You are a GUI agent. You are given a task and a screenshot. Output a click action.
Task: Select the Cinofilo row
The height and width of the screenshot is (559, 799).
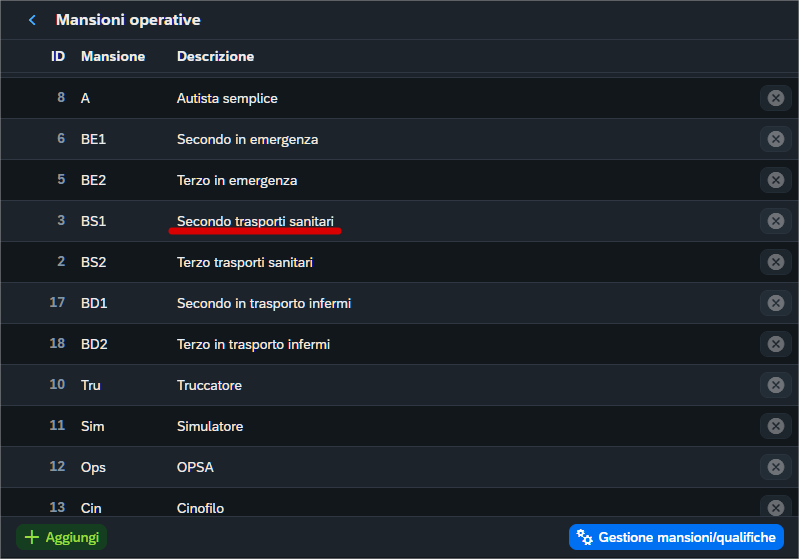coord(200,507)
